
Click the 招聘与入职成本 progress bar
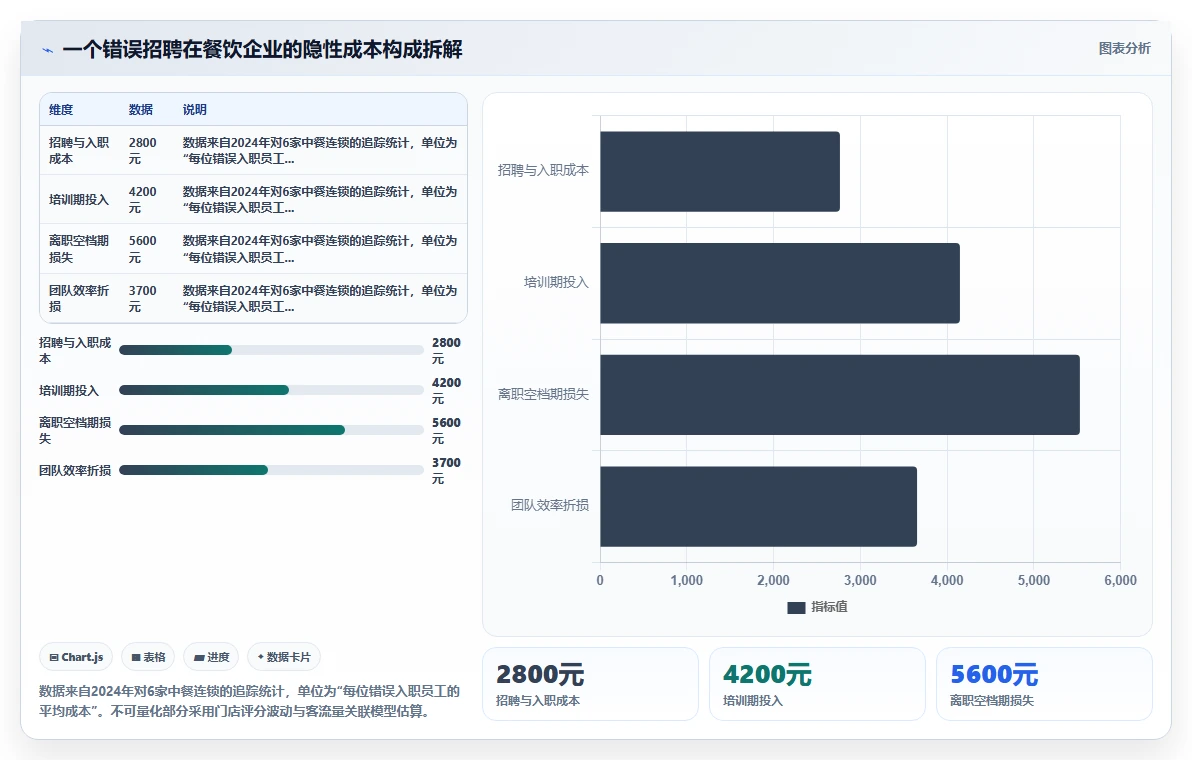tap(271, 350)
